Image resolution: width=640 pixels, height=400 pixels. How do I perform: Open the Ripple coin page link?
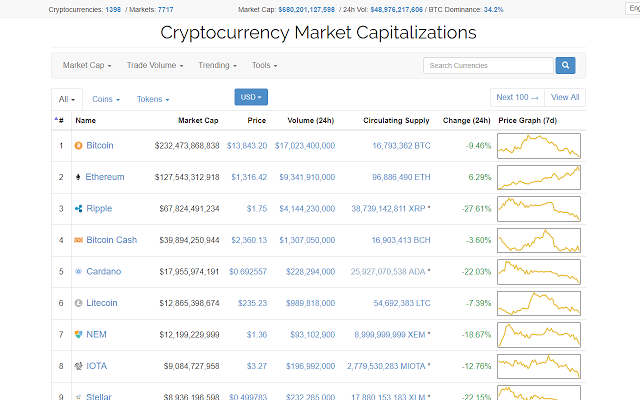99,209
